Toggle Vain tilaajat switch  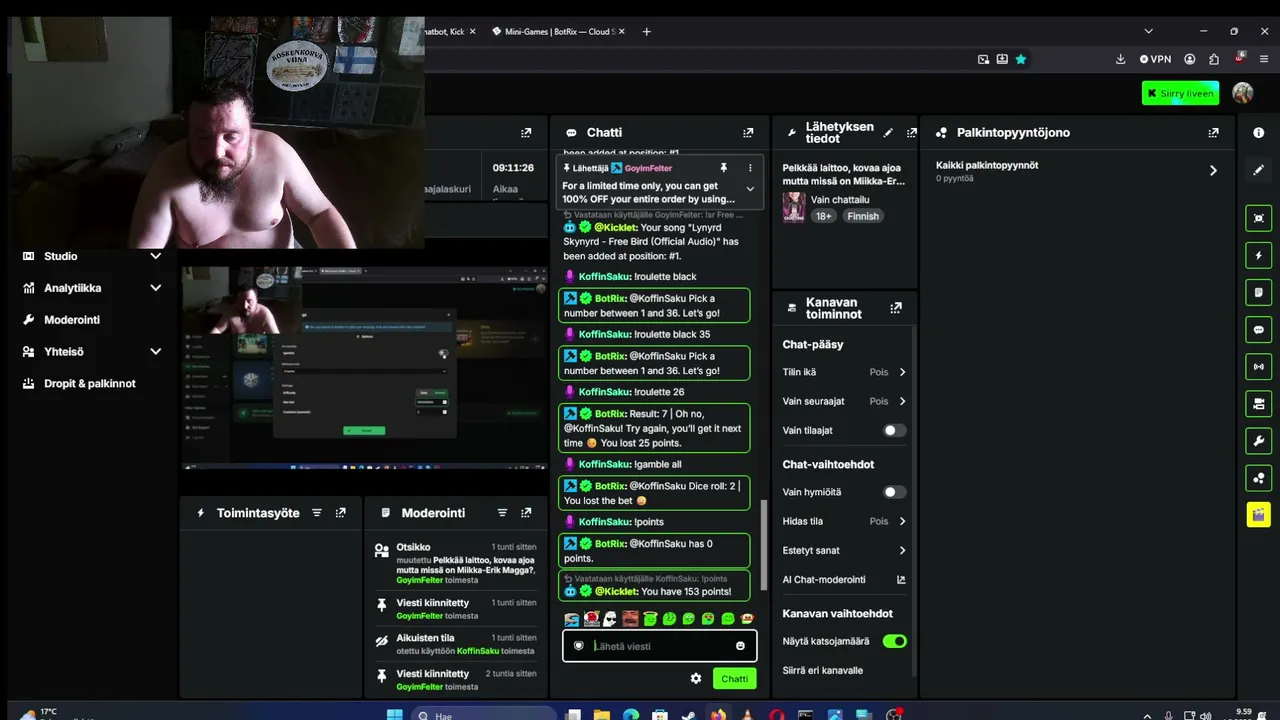coord(895,430)
